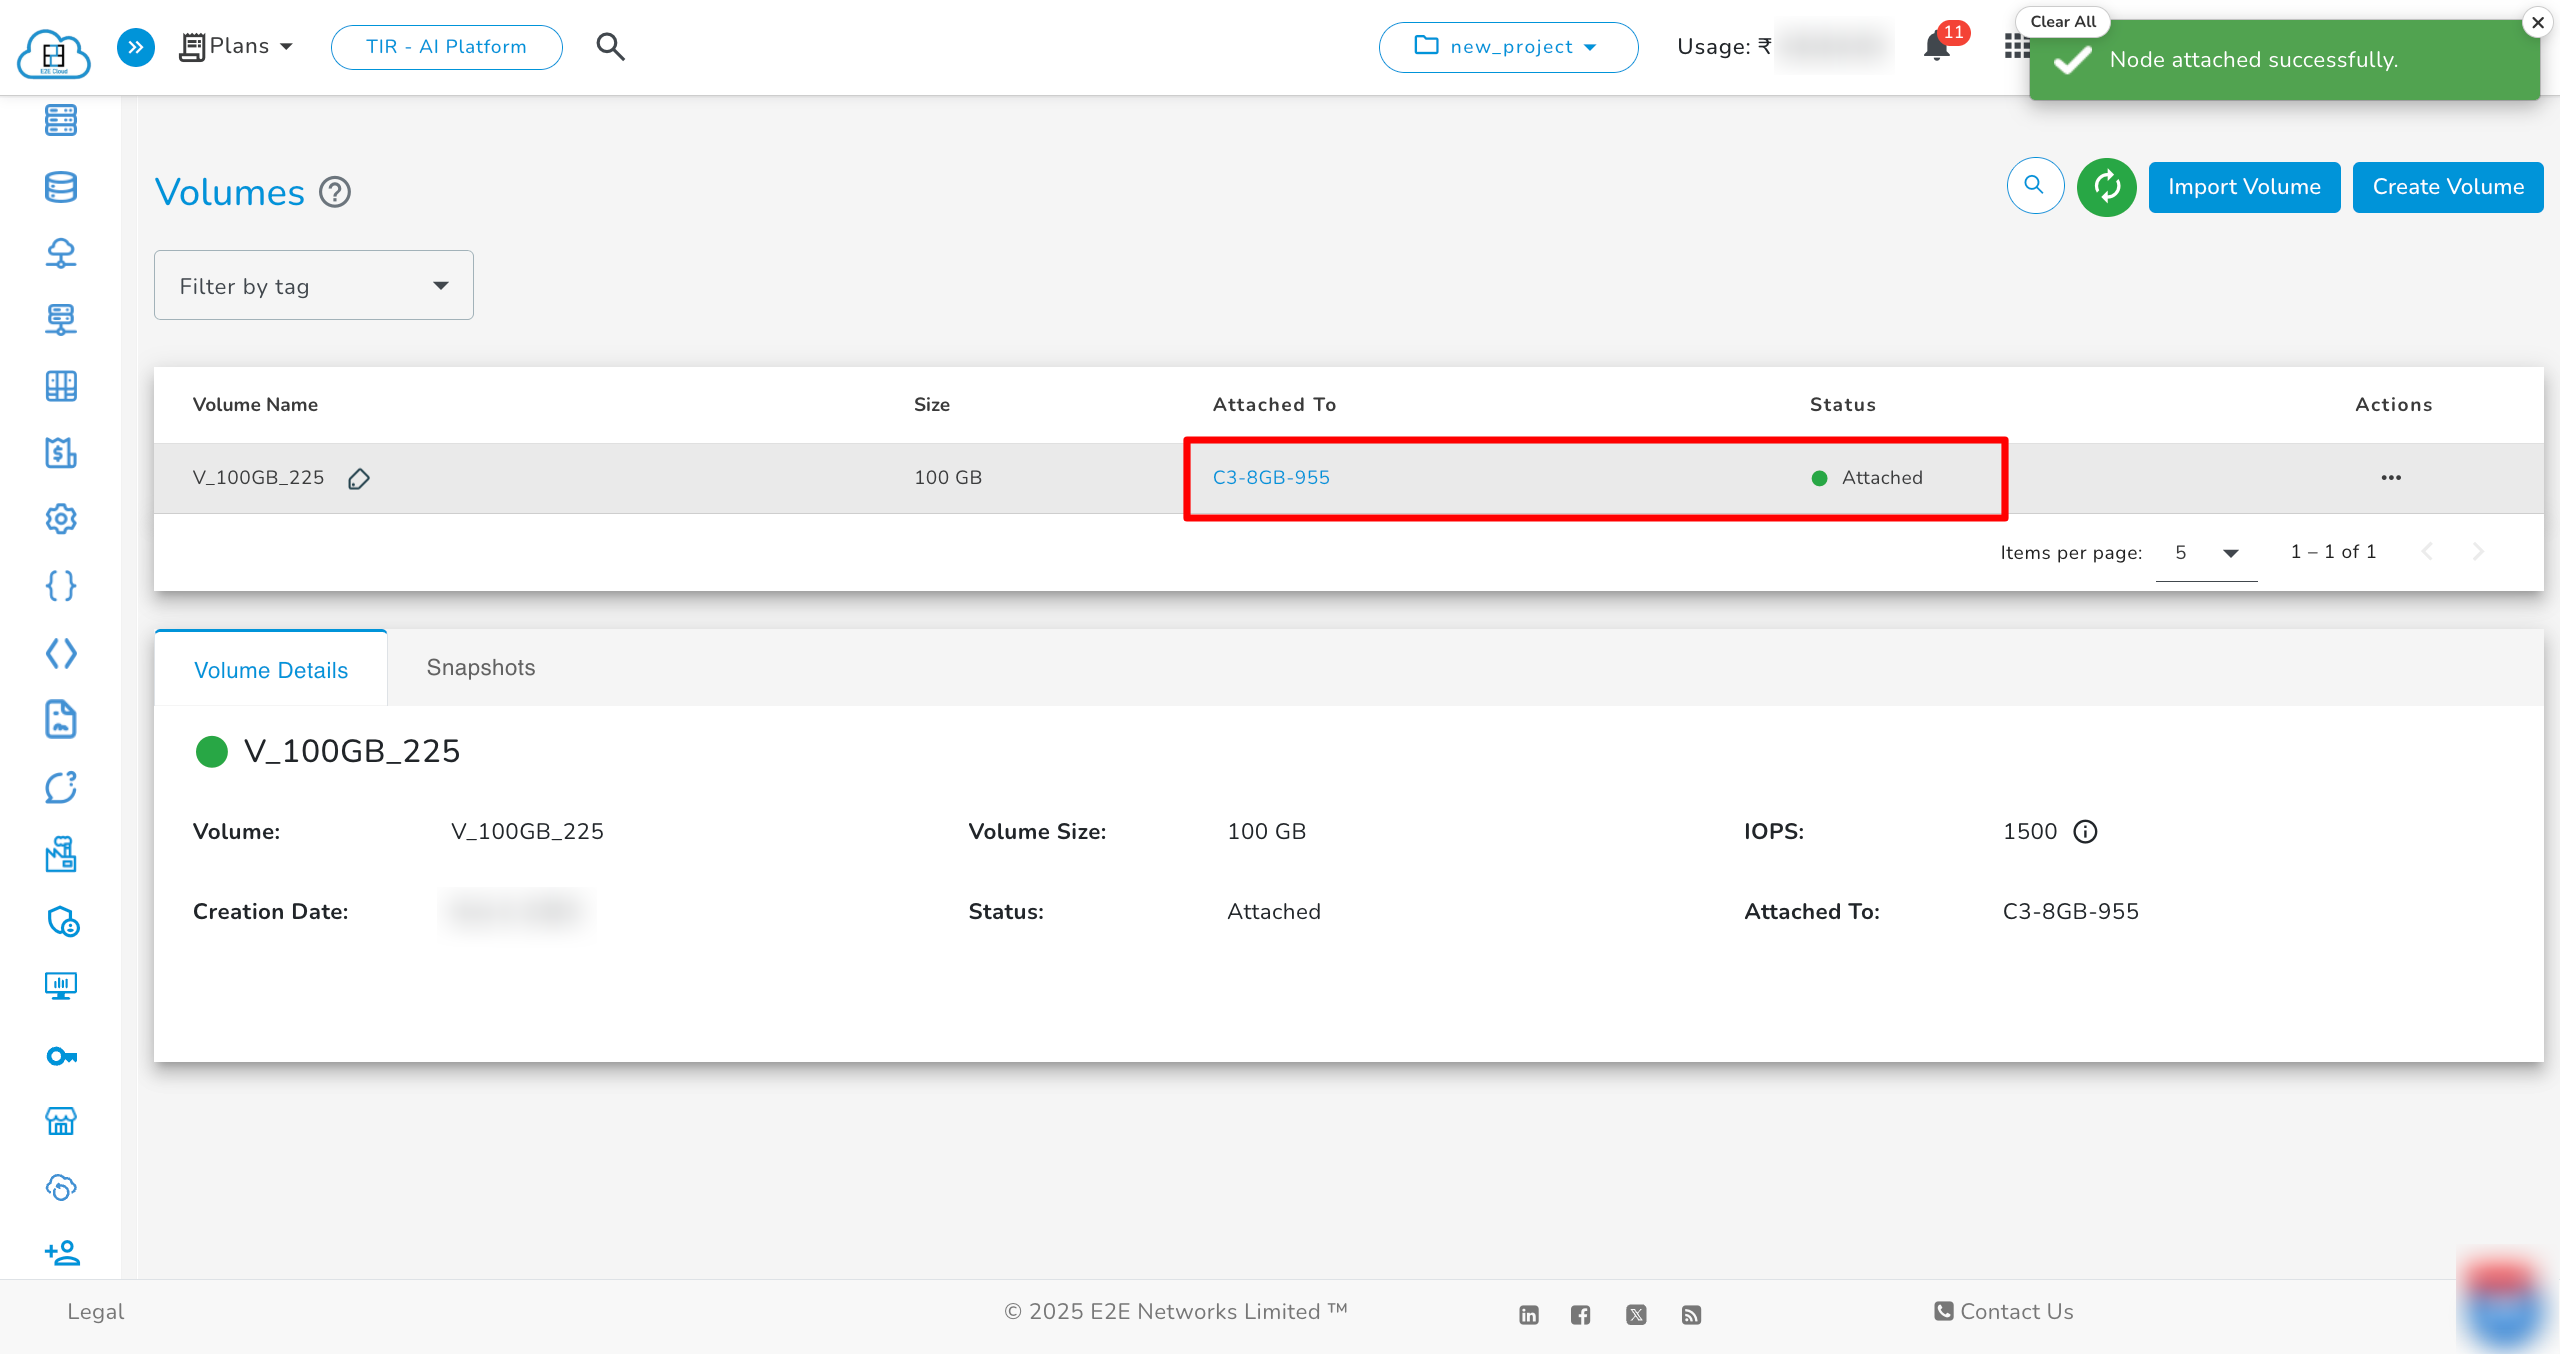Click the header magnifier search icon
This screenshot has height=1354, width=2560.
610,47
